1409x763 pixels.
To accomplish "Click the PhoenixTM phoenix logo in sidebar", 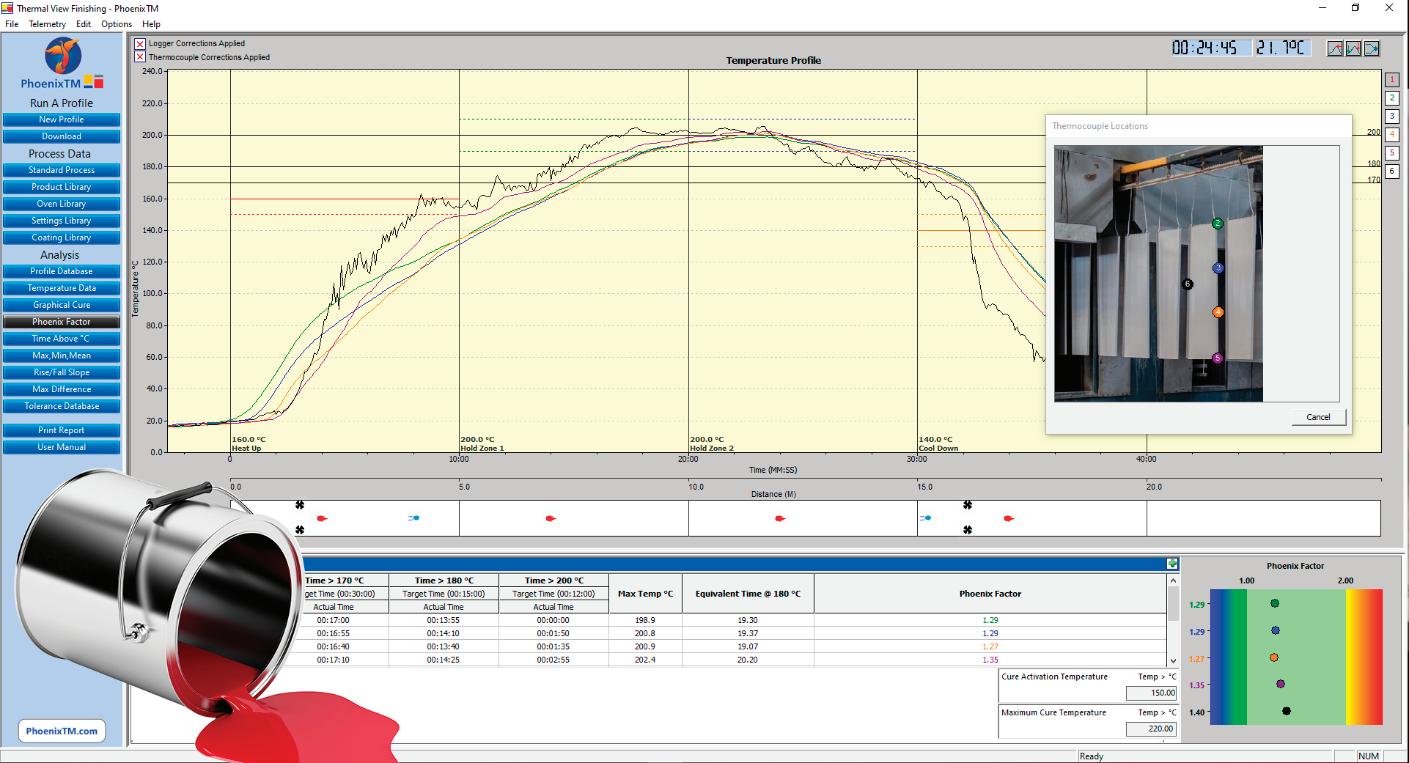I will point(62,56).
